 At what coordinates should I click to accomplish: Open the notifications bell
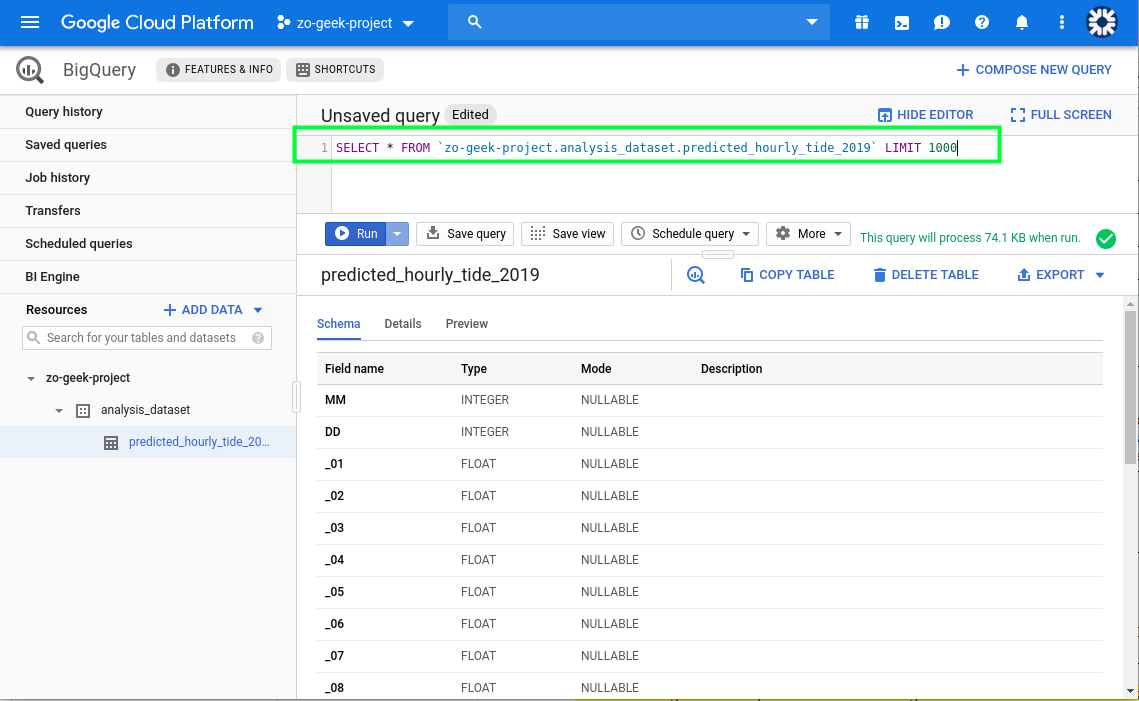click(1022, 22)
